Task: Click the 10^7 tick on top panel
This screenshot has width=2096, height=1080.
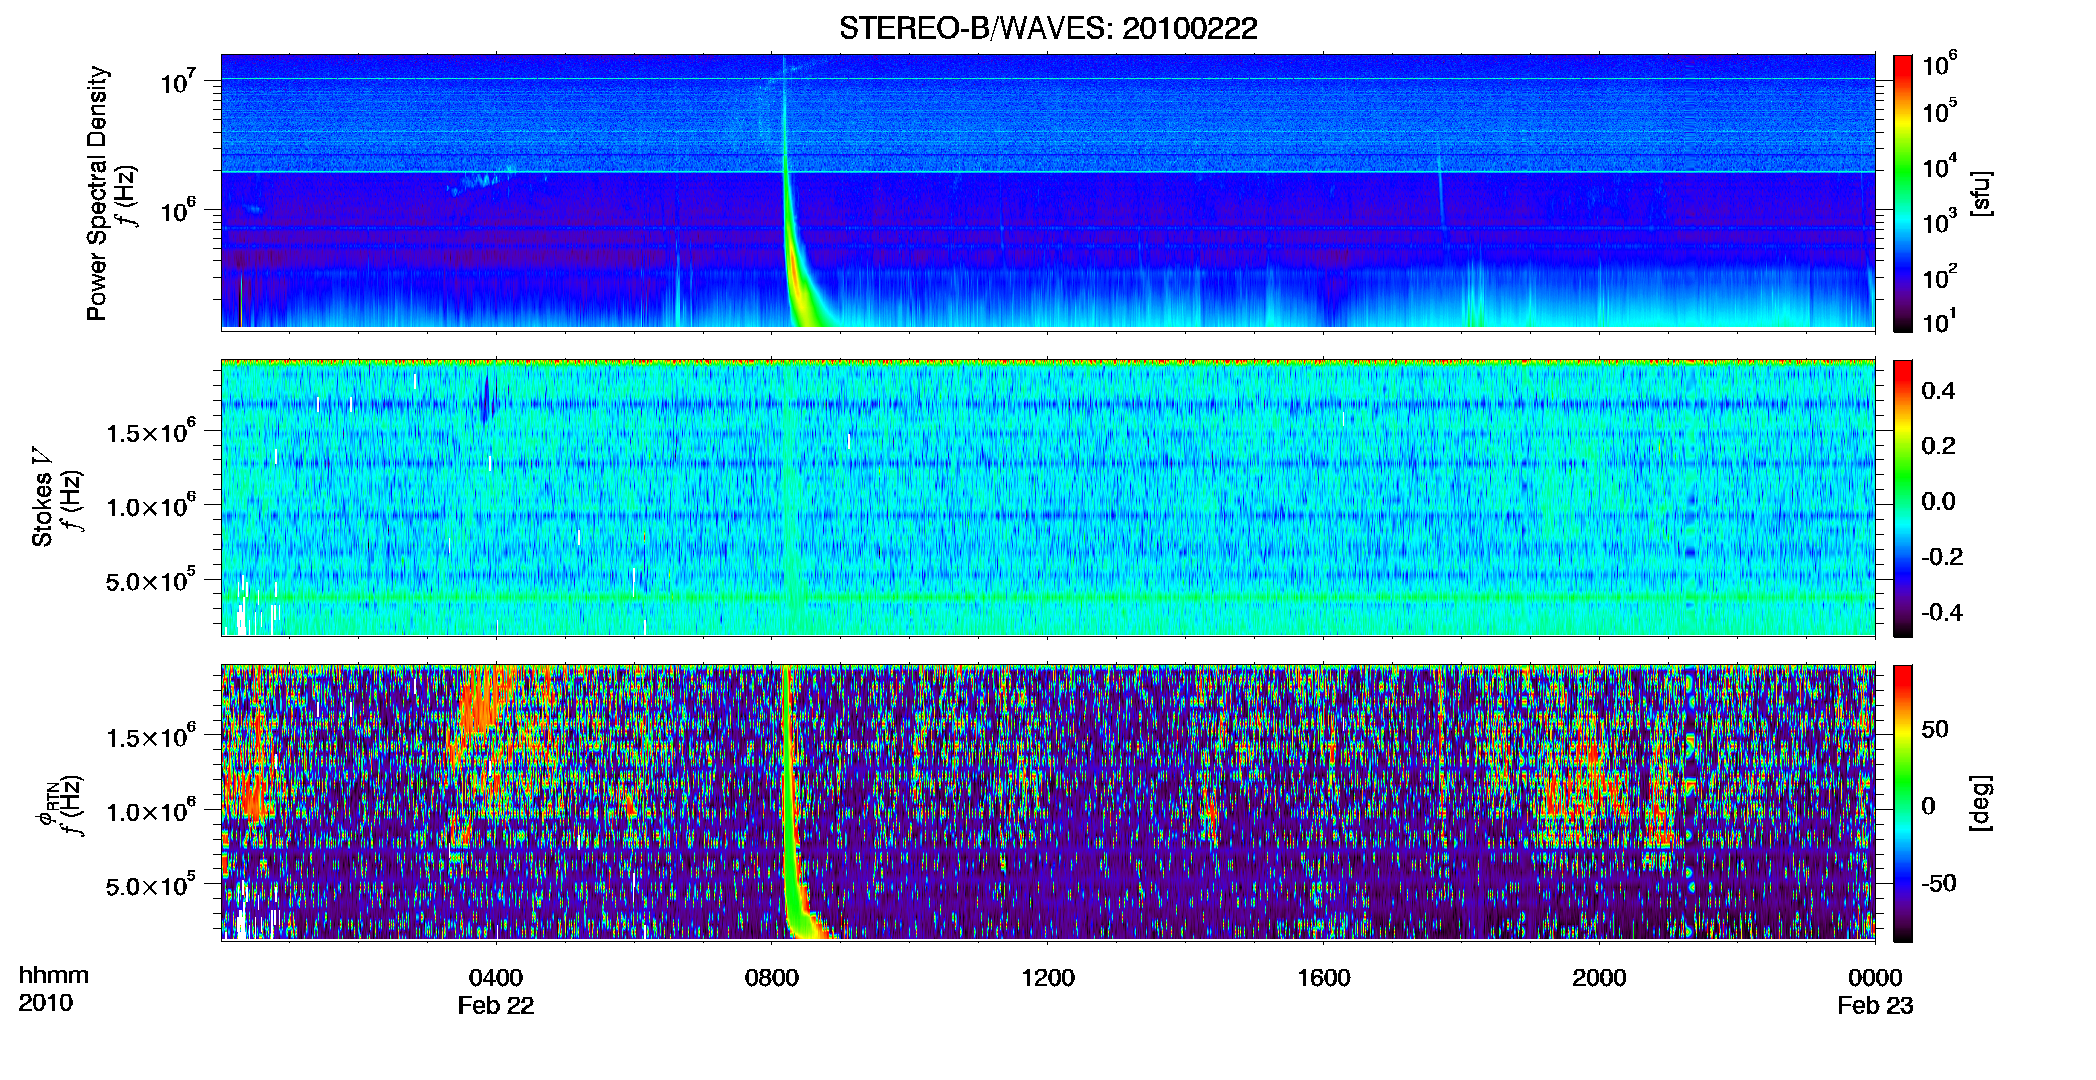Action: [x=178, y=82]
